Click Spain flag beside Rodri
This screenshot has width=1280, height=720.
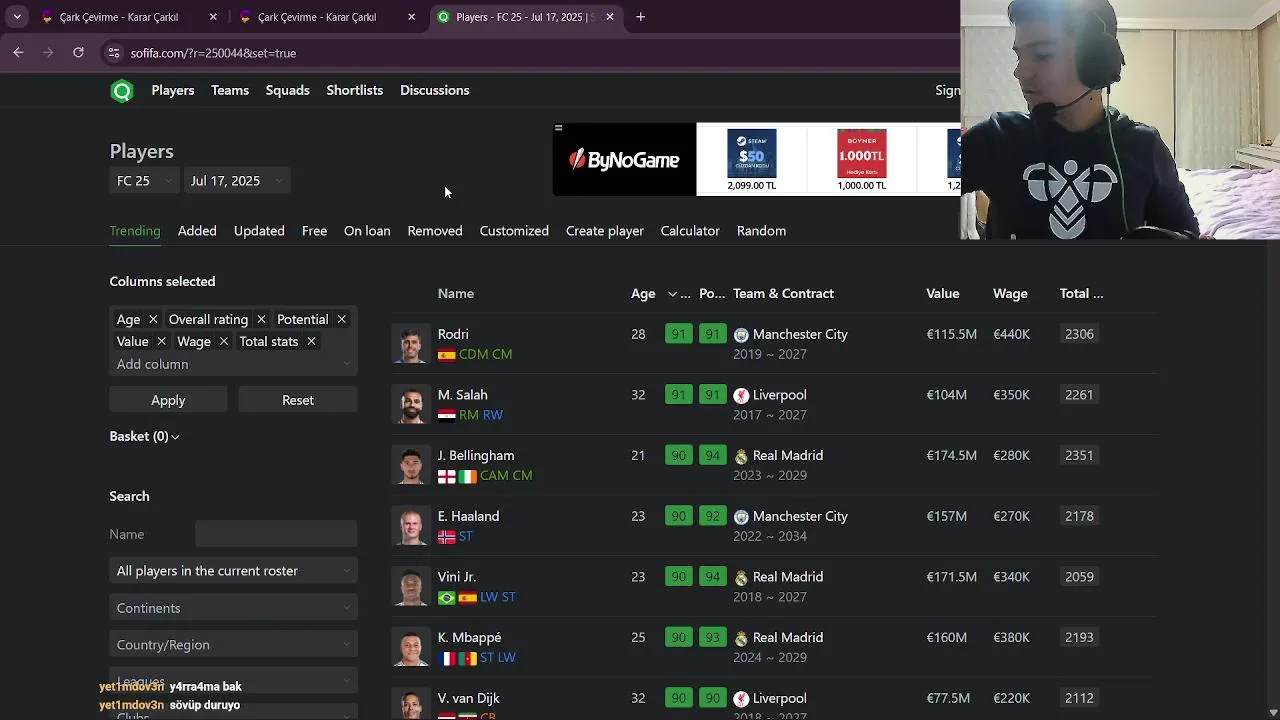pos(447,355)
